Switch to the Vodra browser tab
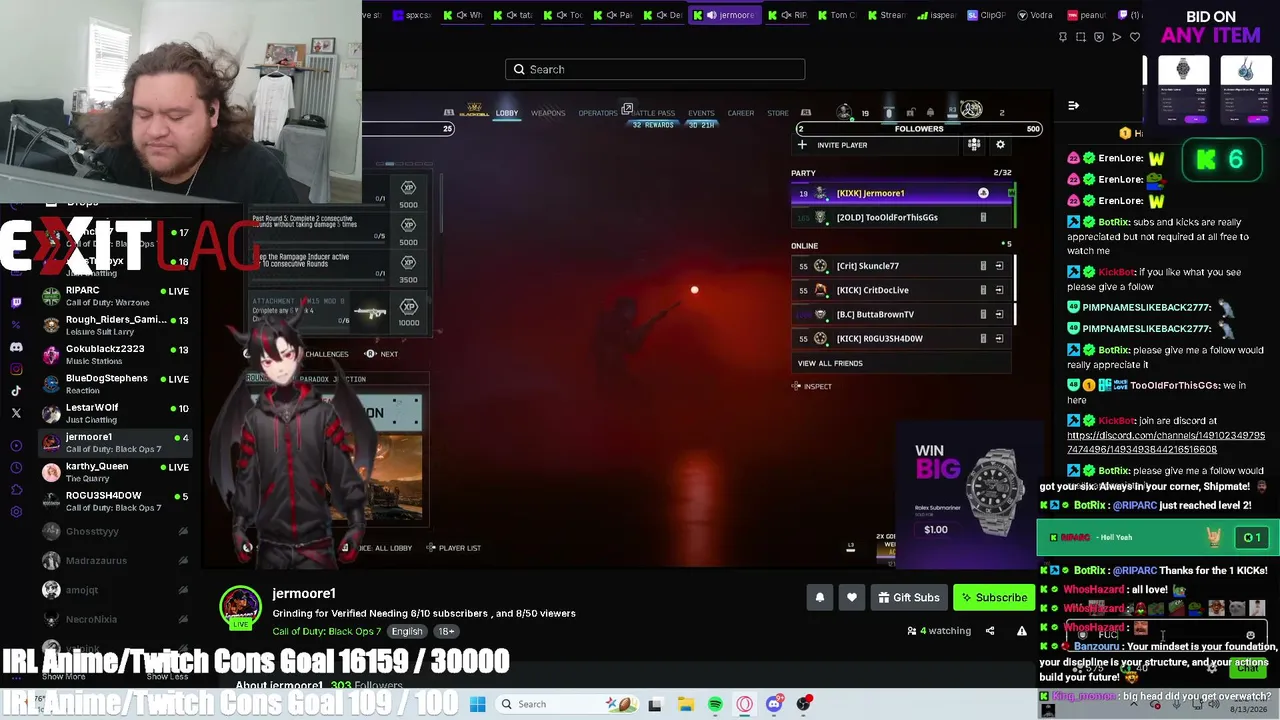 [x=1035, y=15]
